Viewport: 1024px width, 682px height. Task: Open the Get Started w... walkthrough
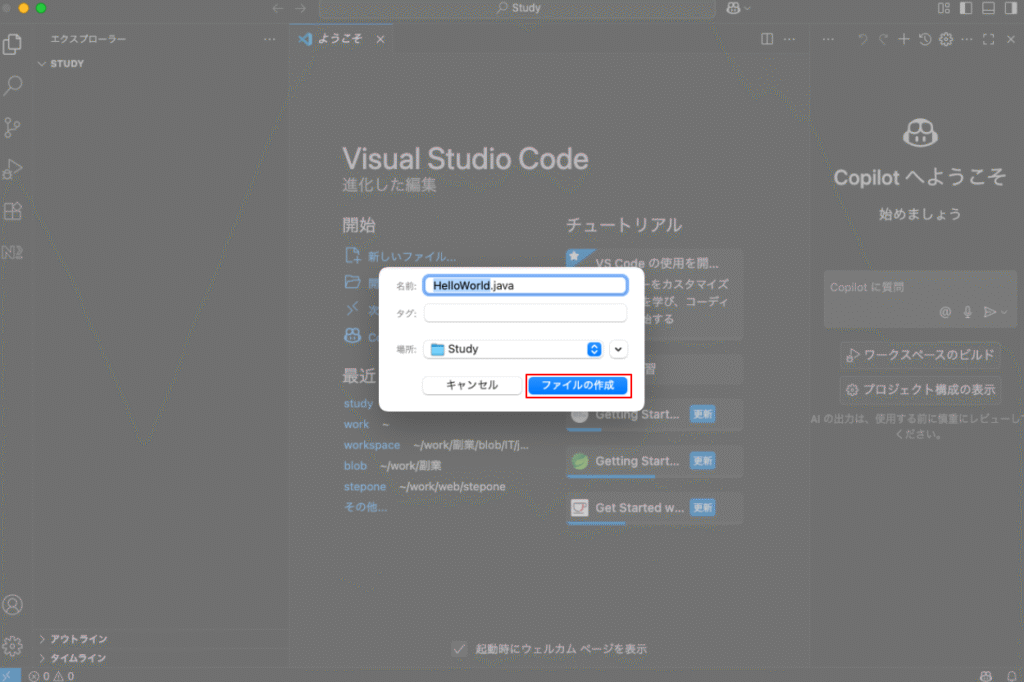pos(654,508)
